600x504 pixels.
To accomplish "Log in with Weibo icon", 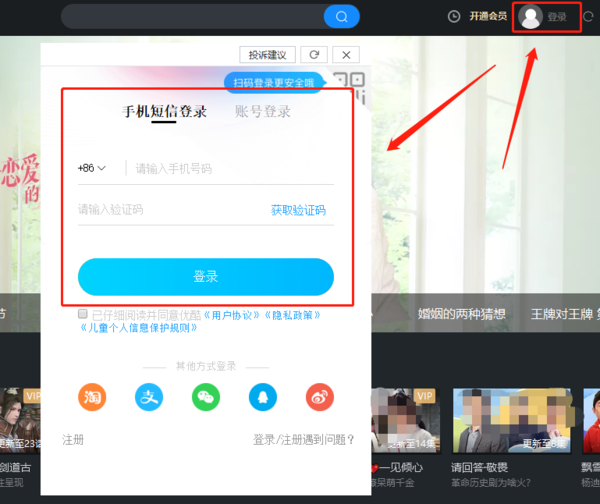I will pos(320,397).
